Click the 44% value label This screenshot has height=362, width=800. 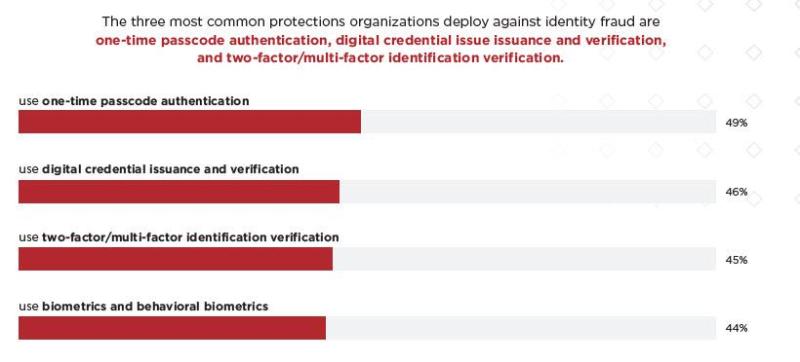tap(736, 328)
